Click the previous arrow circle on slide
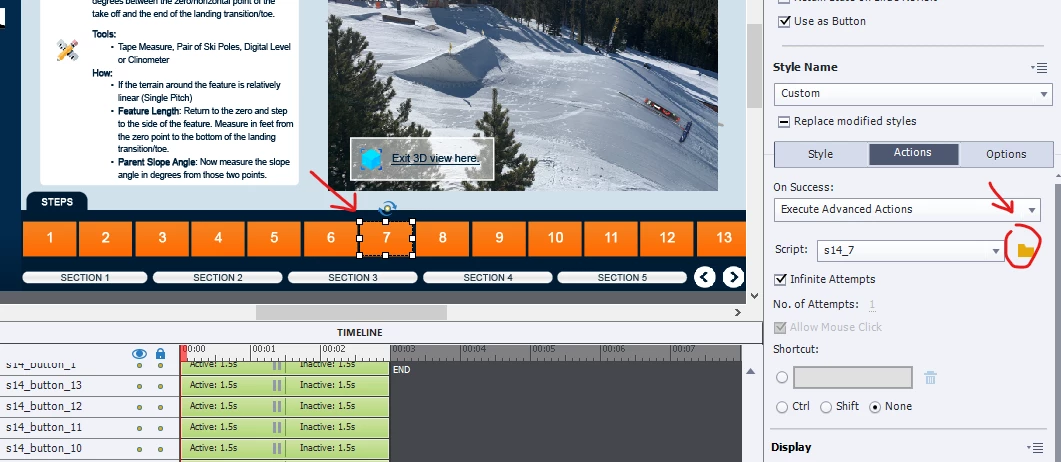This screenshot has height=462, width=1061. (704, 277)
